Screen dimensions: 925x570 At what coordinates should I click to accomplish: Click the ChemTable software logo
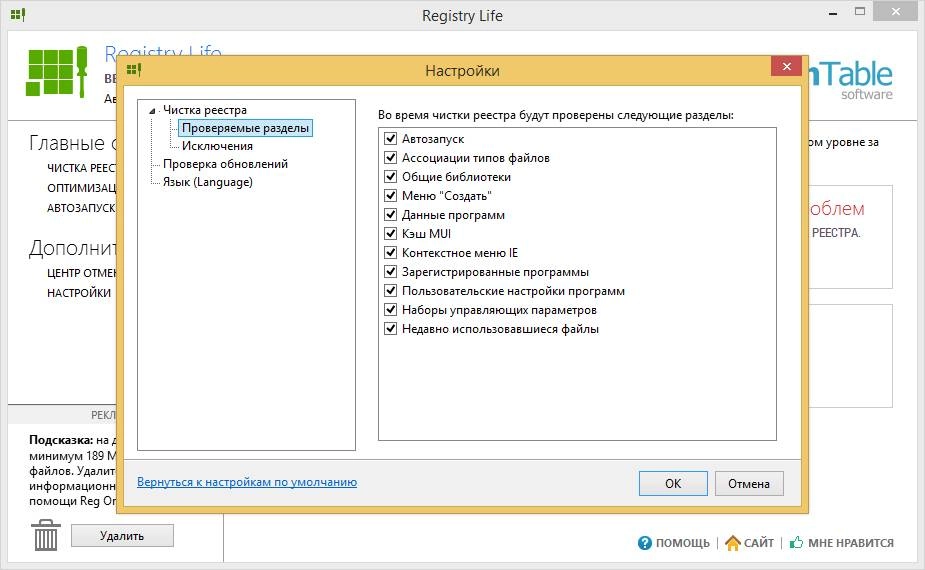tap(851, 80)
